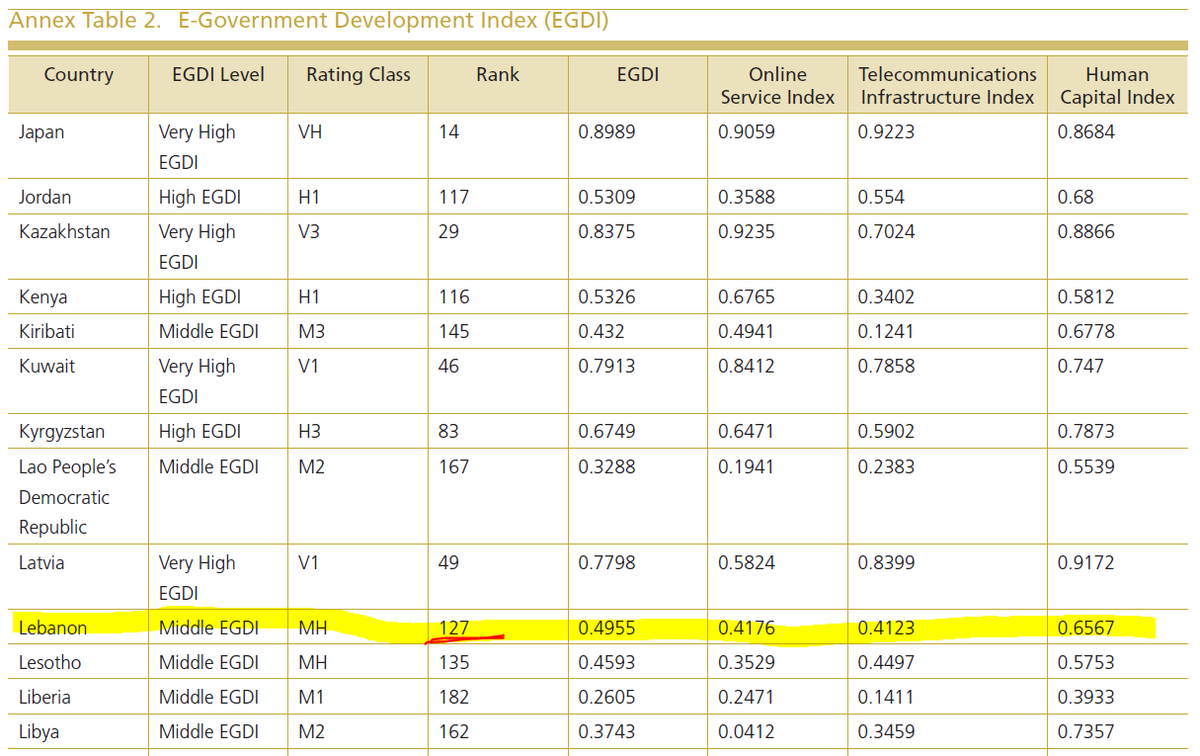Click Kenya's Online Service value '0.6765'

click(746, 297)
